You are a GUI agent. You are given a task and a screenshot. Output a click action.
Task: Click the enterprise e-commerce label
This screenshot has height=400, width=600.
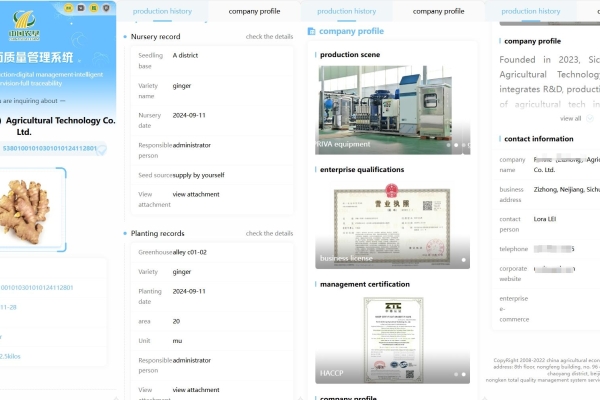(x=514, y=309)
